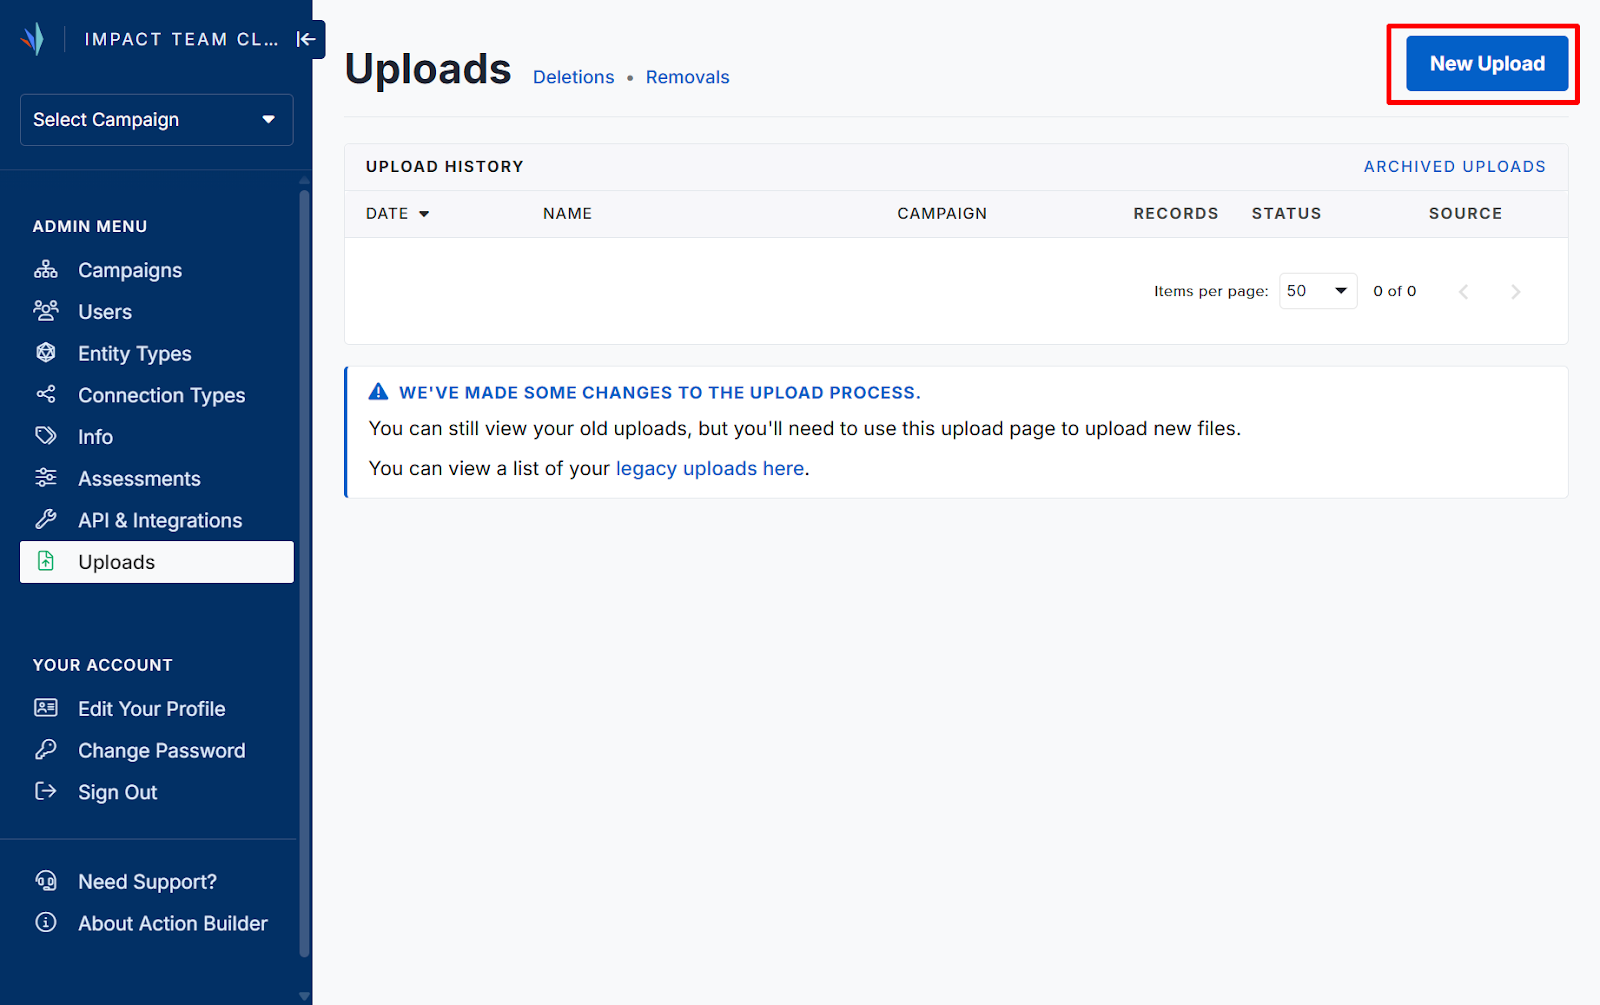1600x1005 pixels.
Task: Open Users in admin menu
Action: (157, 312)
